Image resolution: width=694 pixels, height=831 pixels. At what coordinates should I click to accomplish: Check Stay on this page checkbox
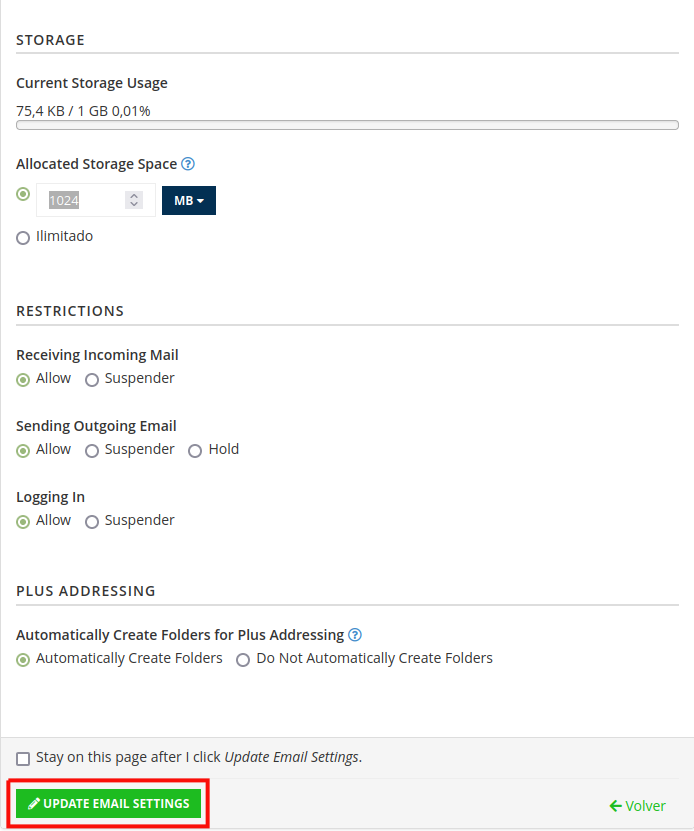coord(23,759)
